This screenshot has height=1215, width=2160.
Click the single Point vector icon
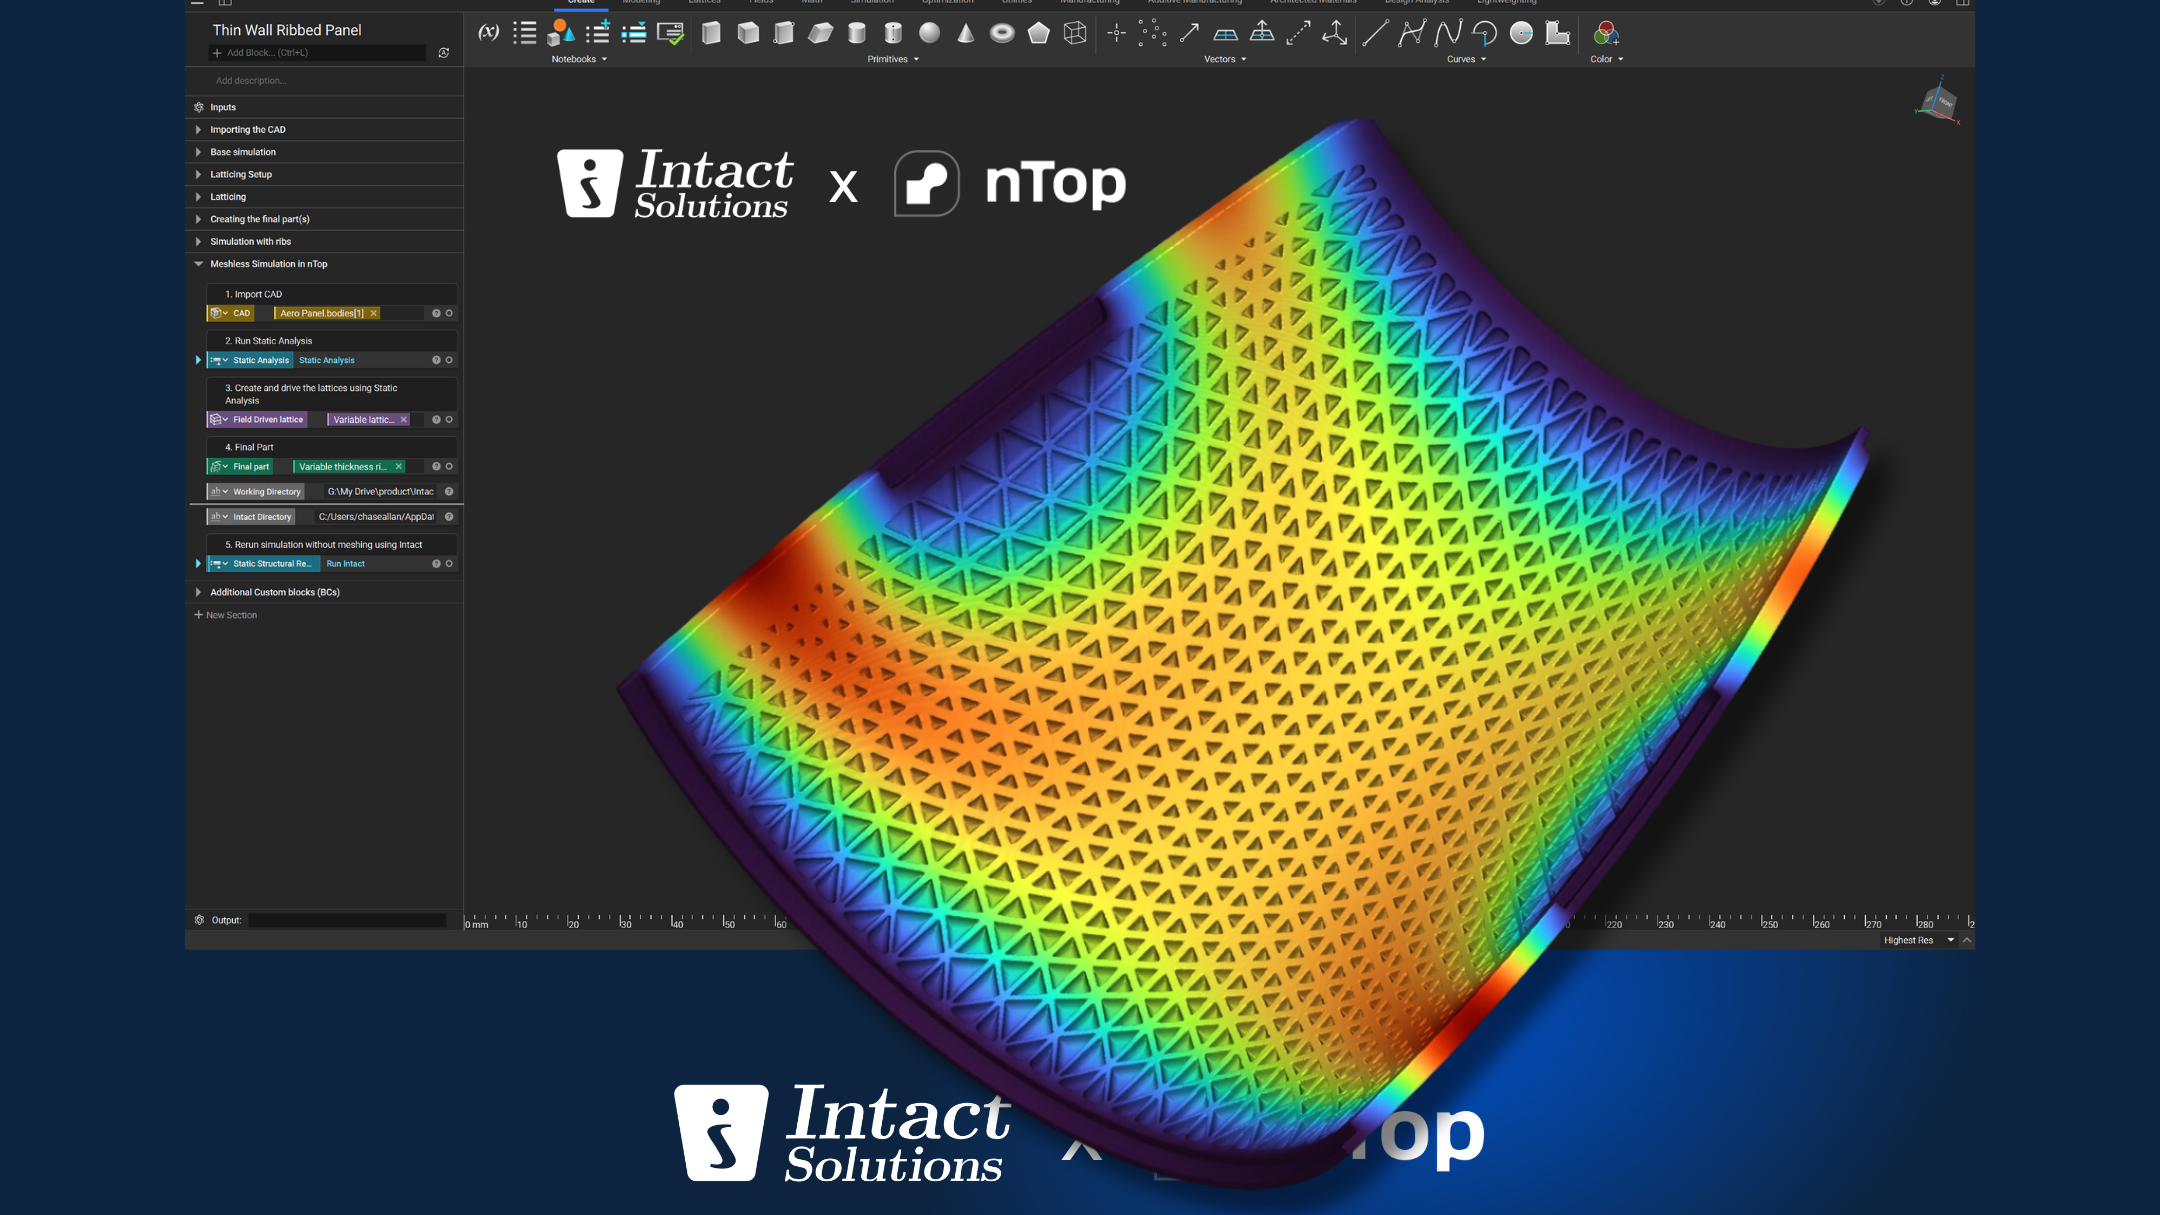click(1116, 33)
